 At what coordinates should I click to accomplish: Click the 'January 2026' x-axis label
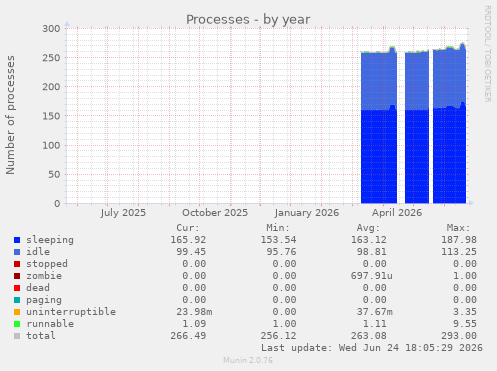point(307,213)
